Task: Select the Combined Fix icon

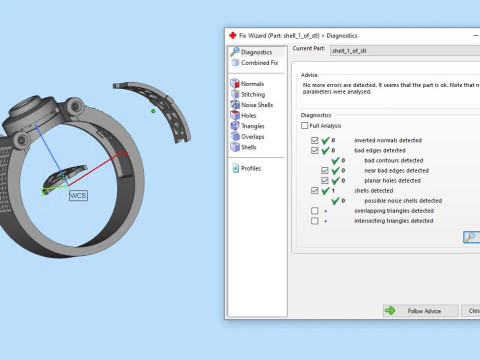Action: point(235,63)
